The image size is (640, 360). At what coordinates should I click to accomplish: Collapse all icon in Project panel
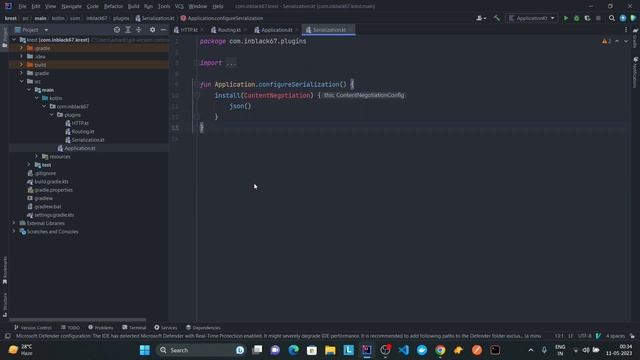pyautogui.click(x=139, y=30)
